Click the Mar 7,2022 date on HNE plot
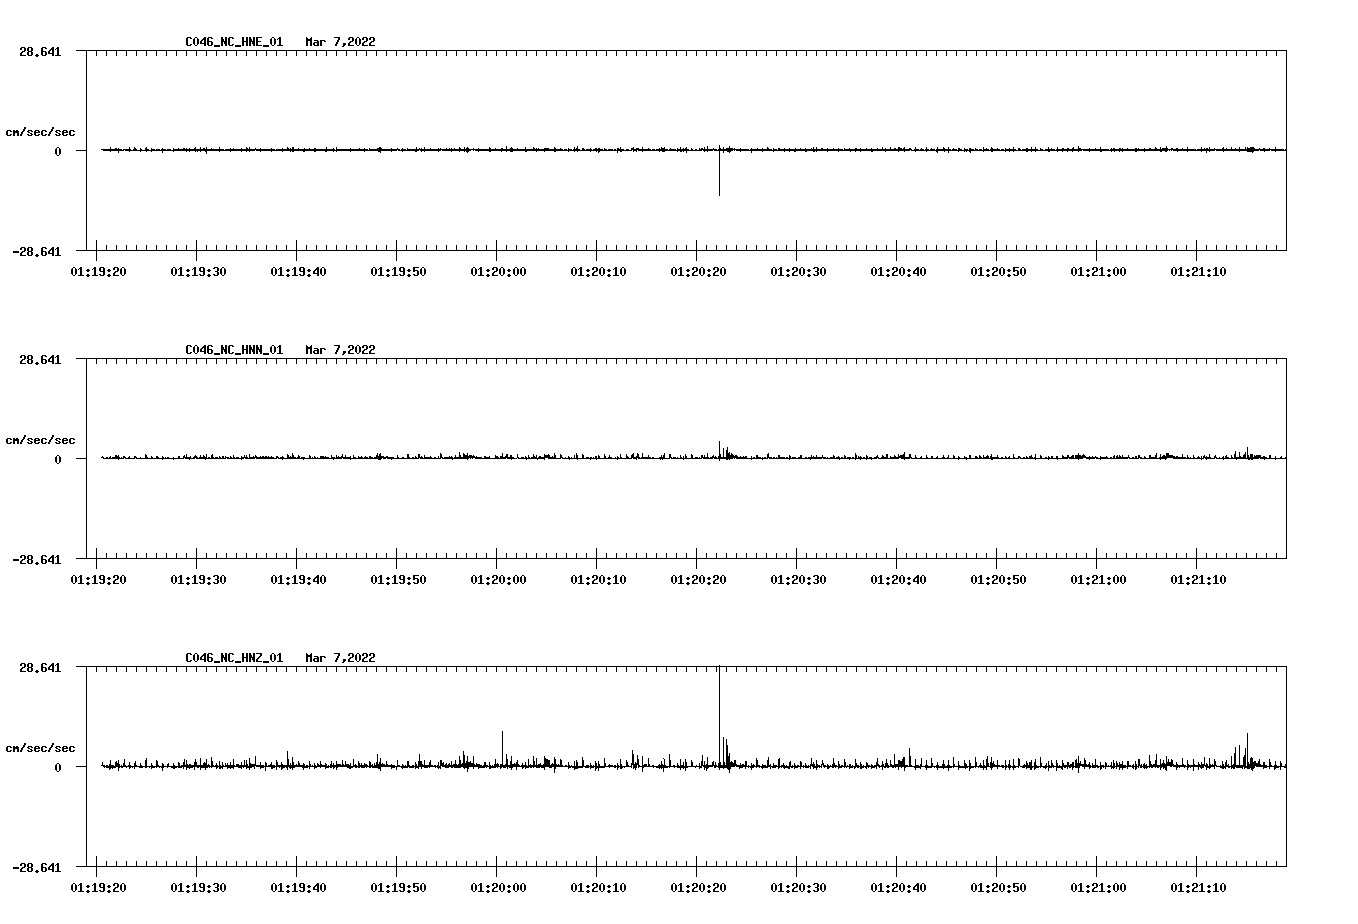 (340, 42)
